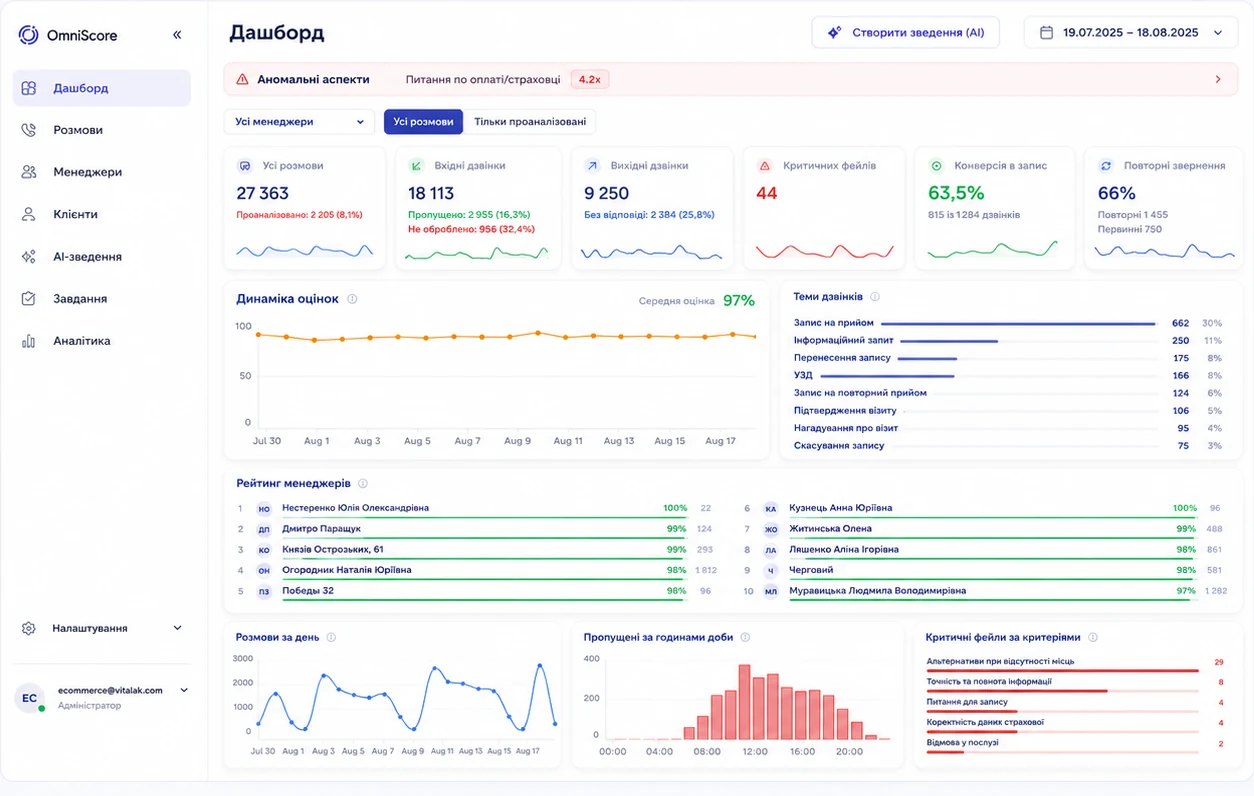The image size is (1254, 796).
Task: Click info icon next to Теми дзвінків
Action: (875, 297)
